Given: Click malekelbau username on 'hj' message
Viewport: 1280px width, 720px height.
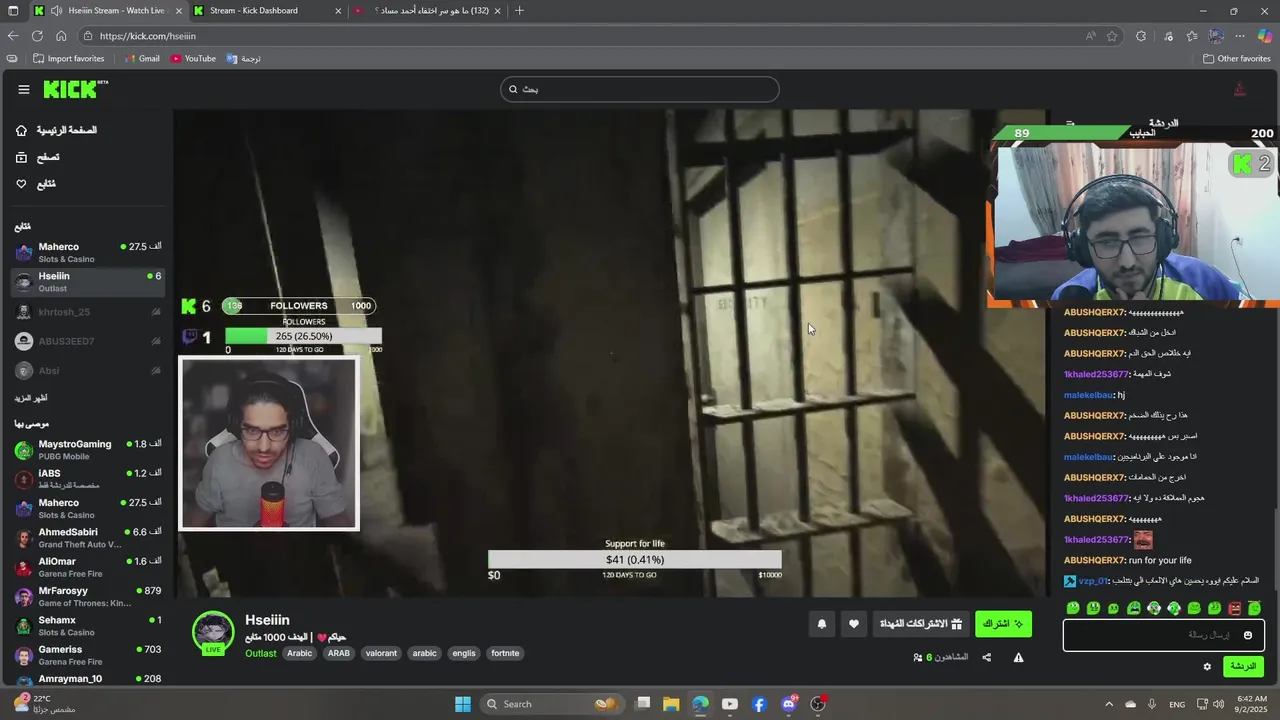Looking at the screenshot, I should (x=1089, y=395).
